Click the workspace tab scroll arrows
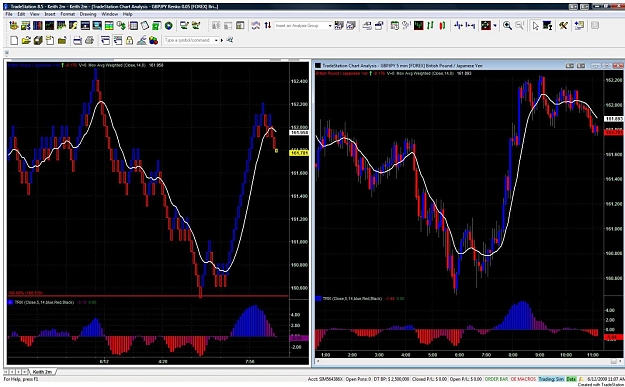This screenshot has width=625, height=387. (16, 371)
